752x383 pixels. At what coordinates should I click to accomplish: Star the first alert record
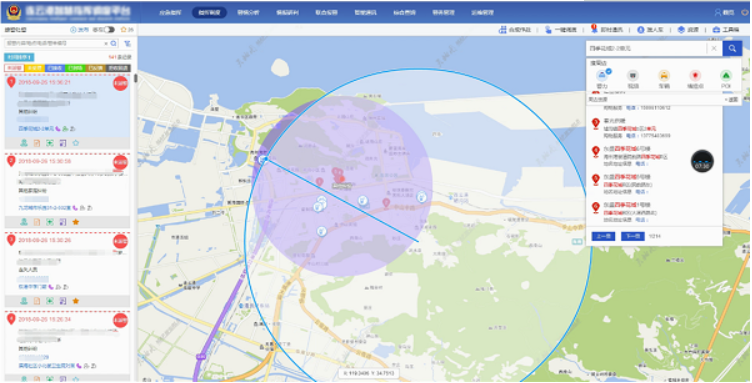pyautogui.click(x=75, y=143)
